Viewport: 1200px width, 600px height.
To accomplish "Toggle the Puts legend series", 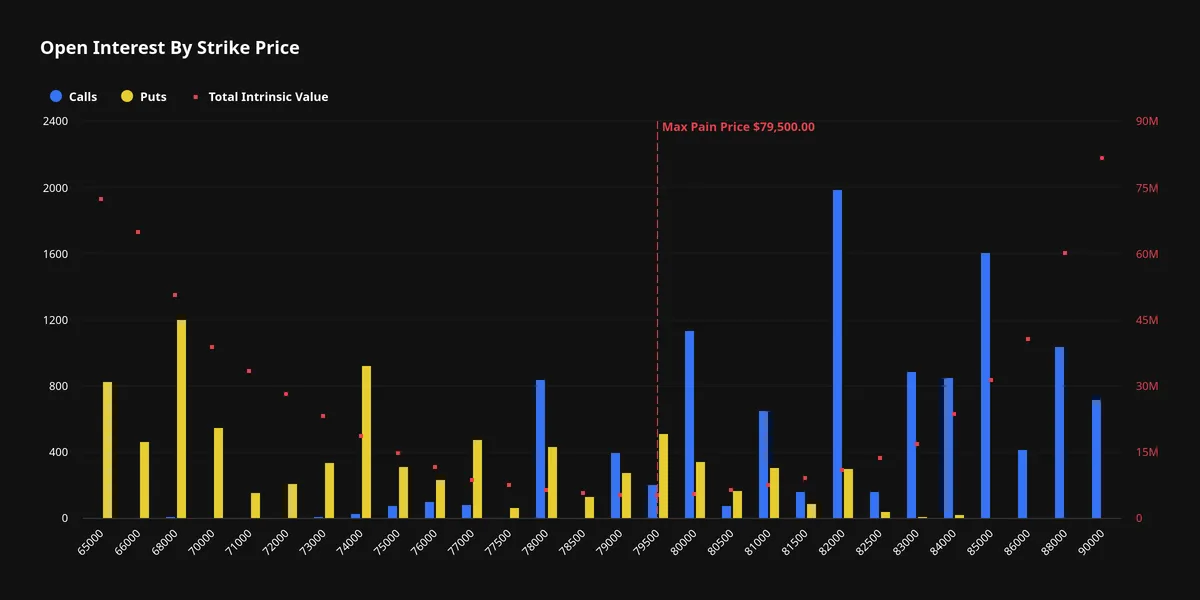I will [x=144, y=97].
